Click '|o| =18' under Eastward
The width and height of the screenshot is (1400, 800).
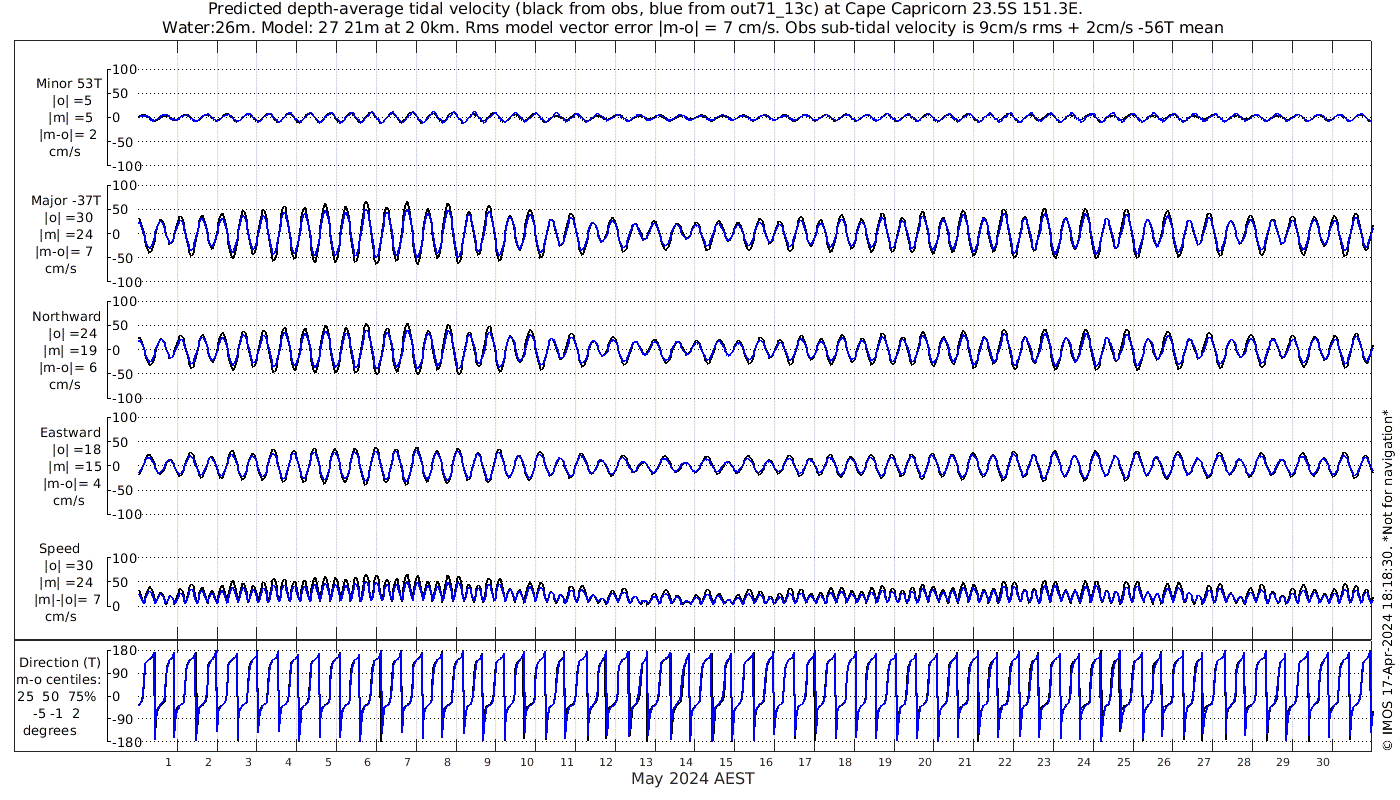75,450
